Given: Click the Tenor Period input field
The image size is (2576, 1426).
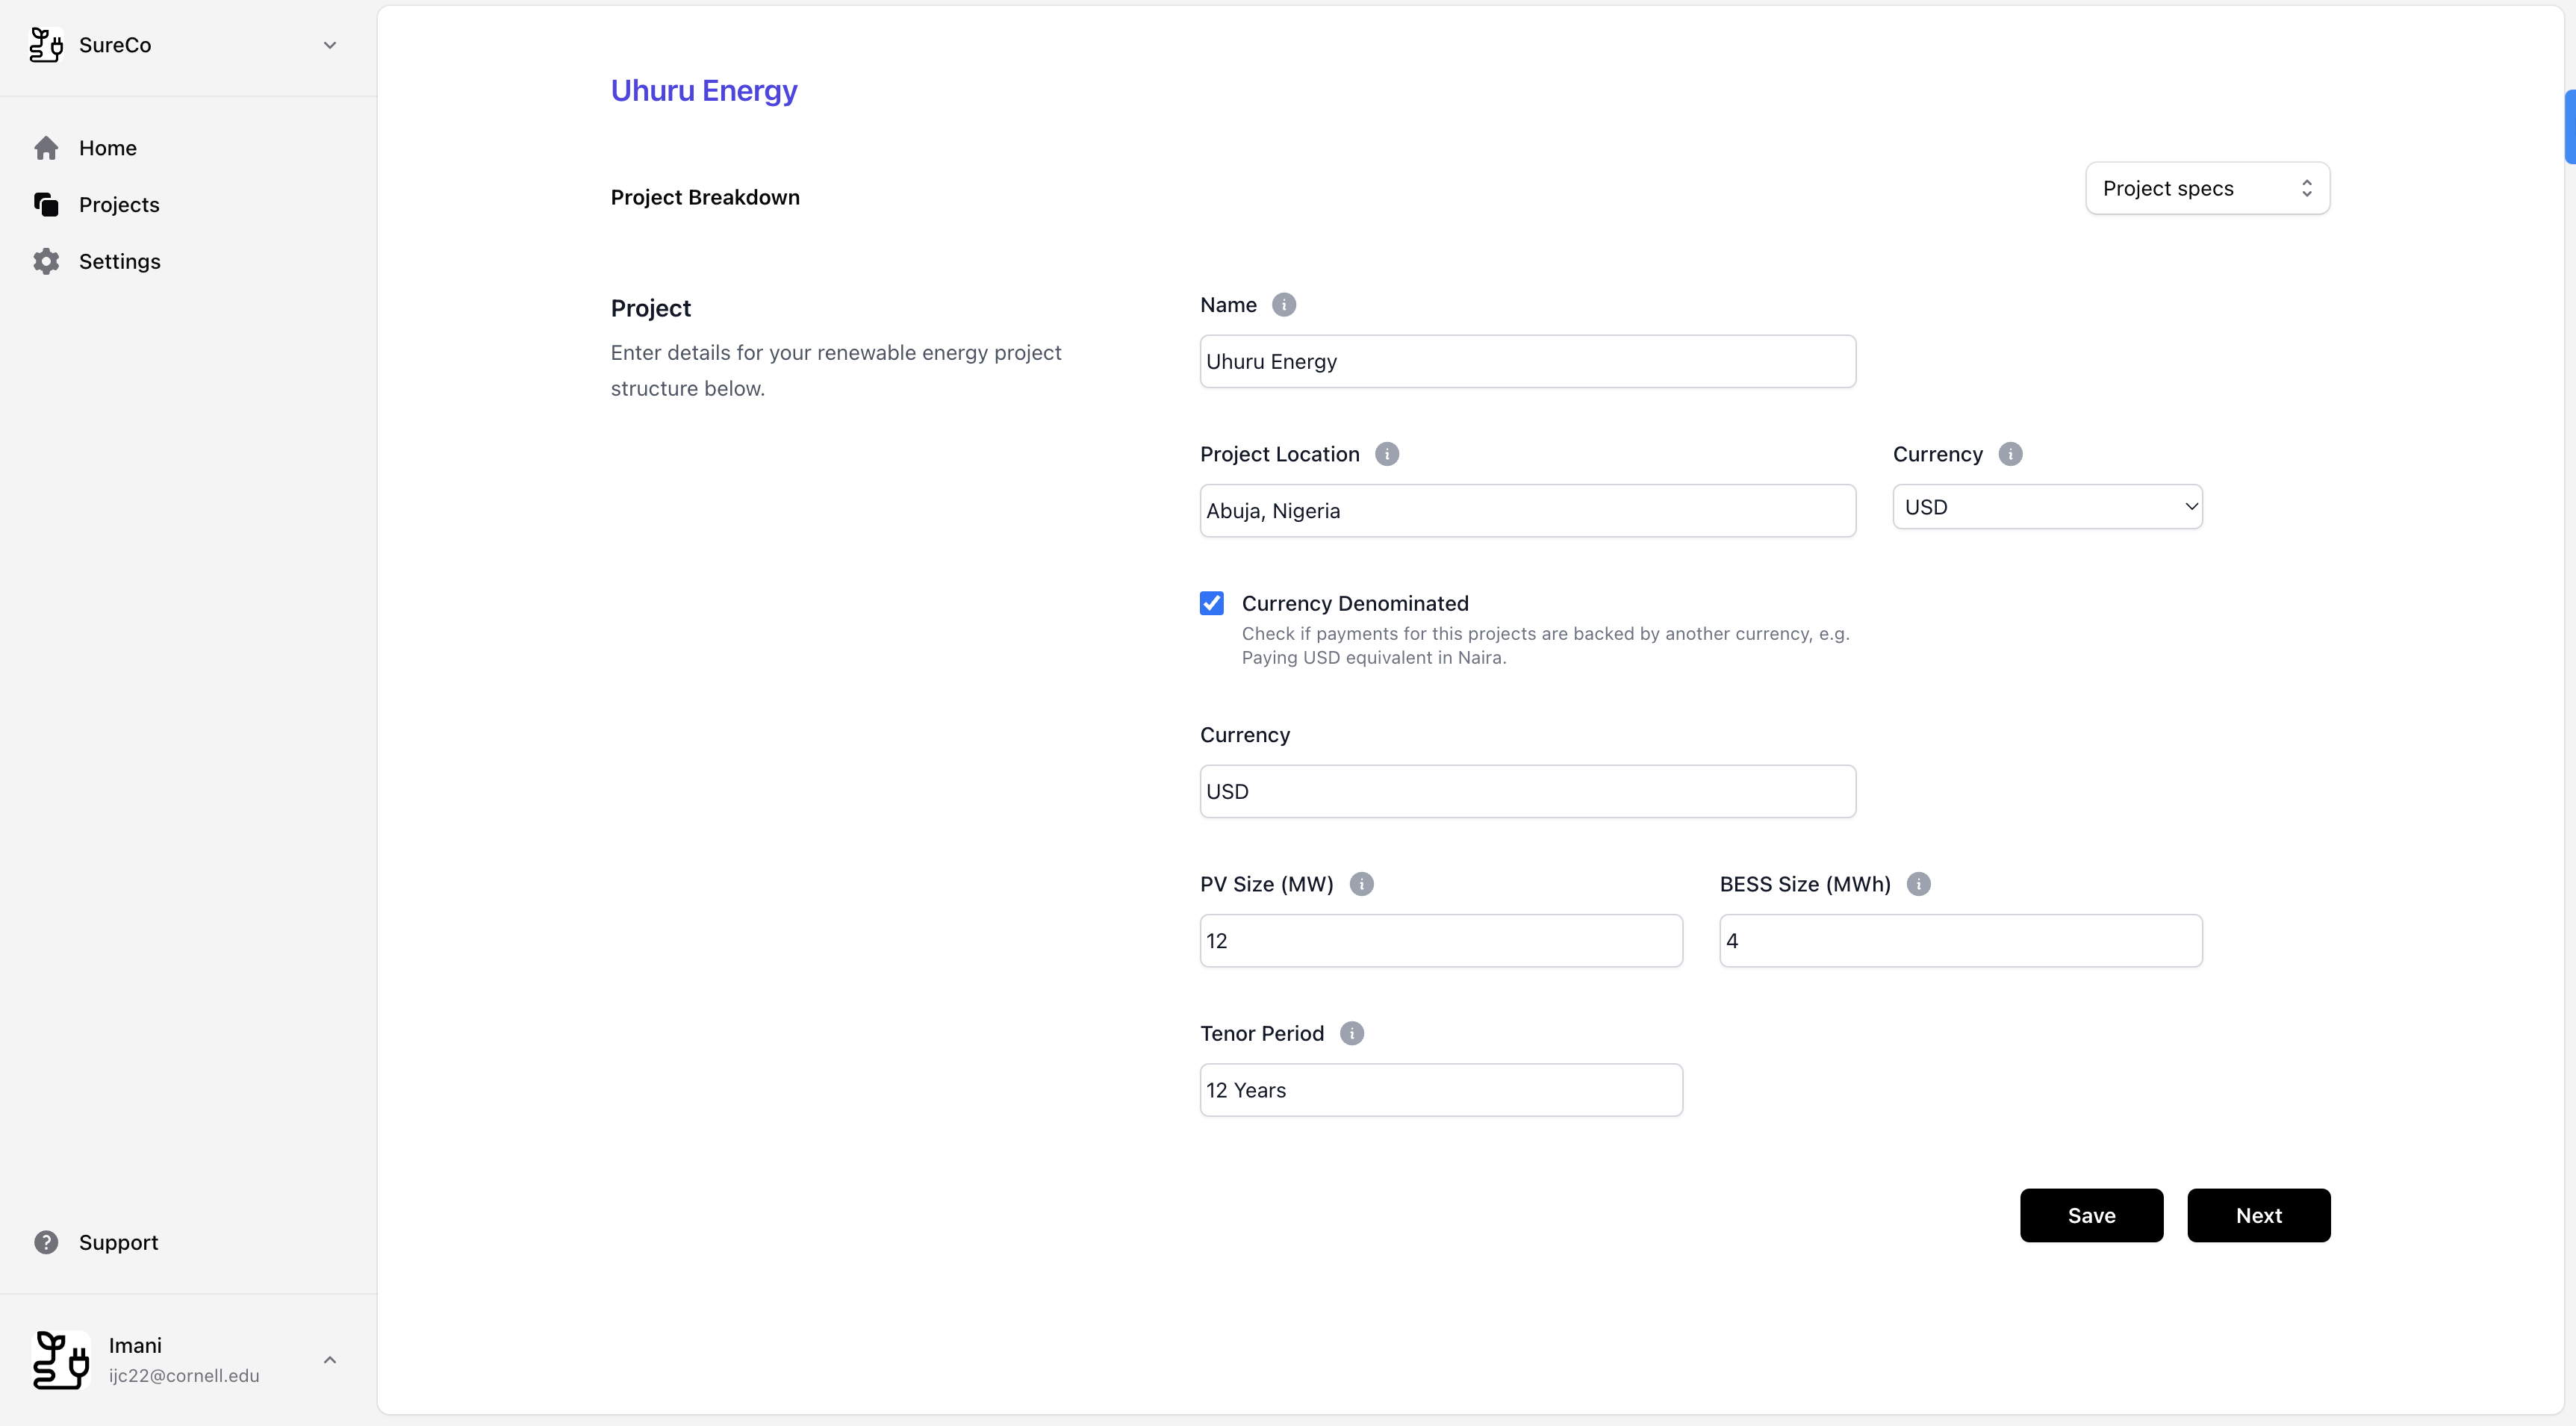Looking at the screenshot, I should (x=1440, y=1090).
